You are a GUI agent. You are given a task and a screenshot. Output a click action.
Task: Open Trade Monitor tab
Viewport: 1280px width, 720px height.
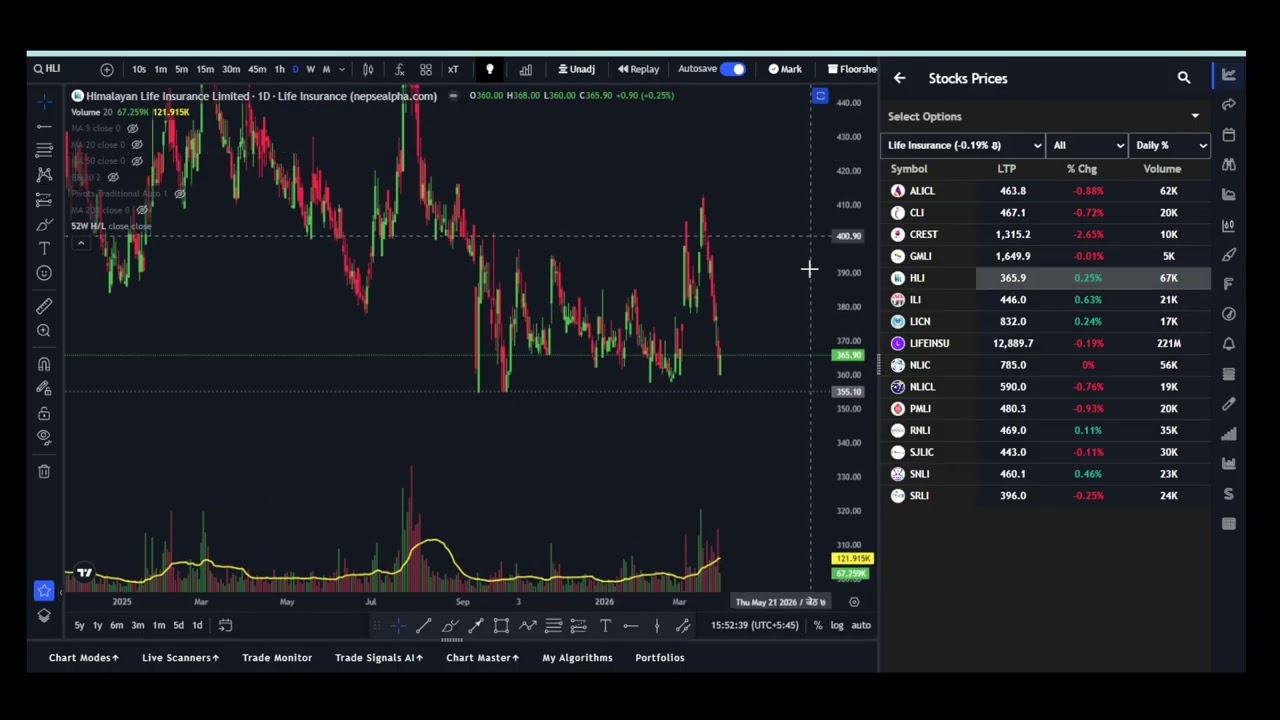point(277,658)
